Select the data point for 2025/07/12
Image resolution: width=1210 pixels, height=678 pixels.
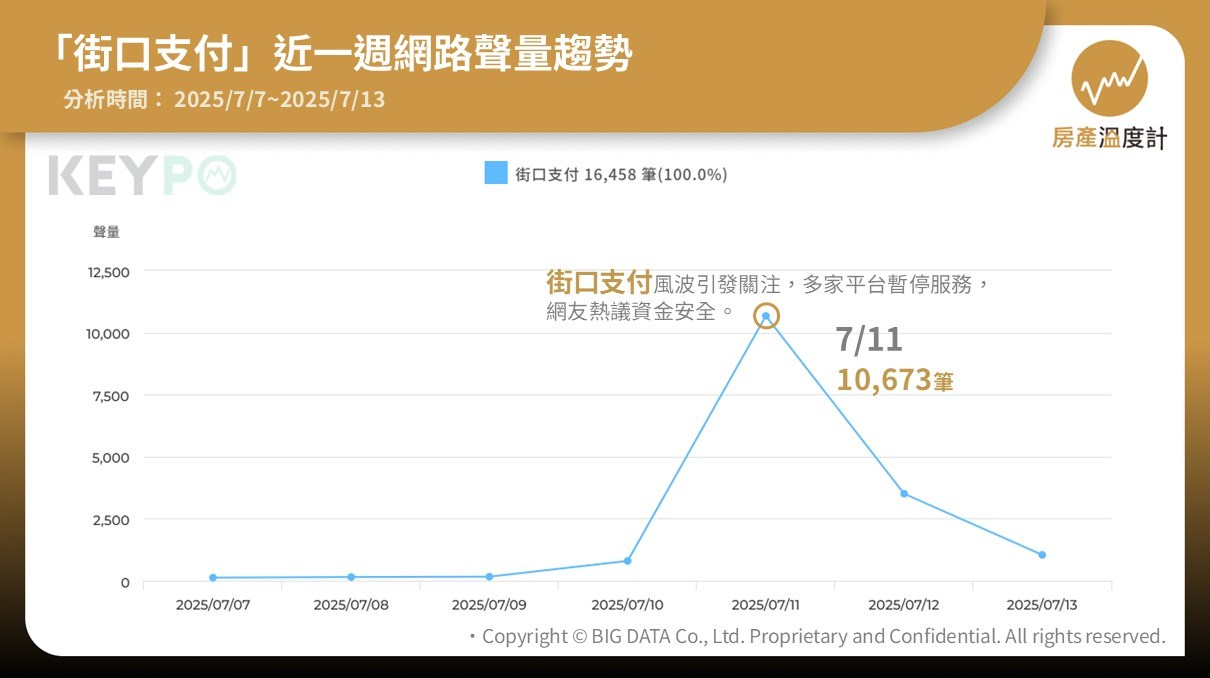click(904, 494)
